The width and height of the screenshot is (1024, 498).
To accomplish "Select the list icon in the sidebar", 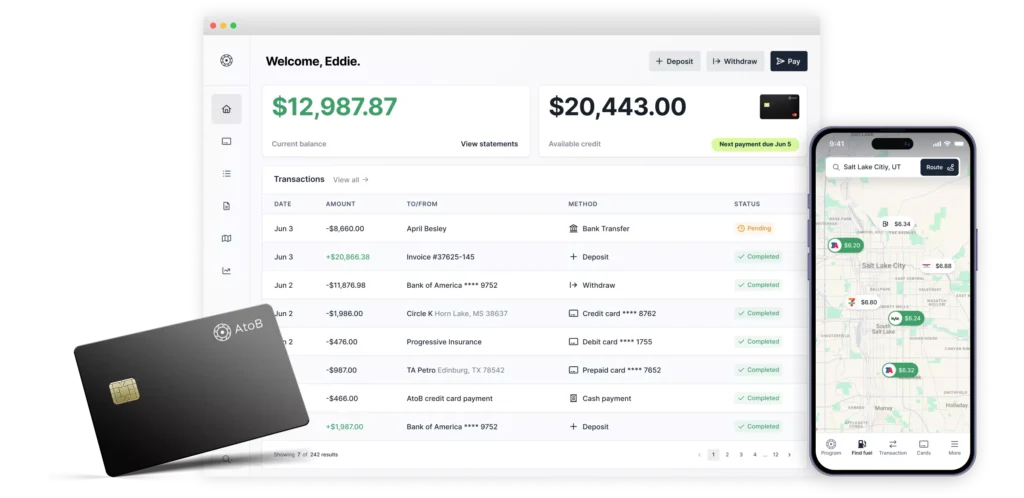I will tap(226, 174).
